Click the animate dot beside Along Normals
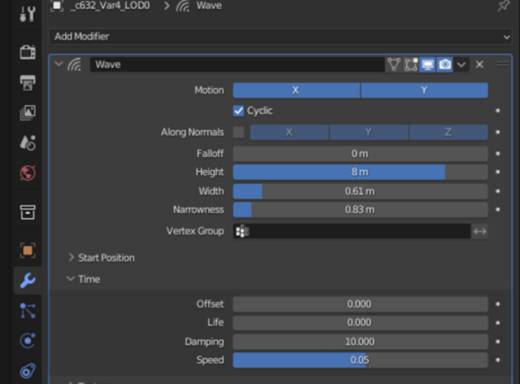Image resolution: width=520 pixels, height=384 pixels. 498,132
